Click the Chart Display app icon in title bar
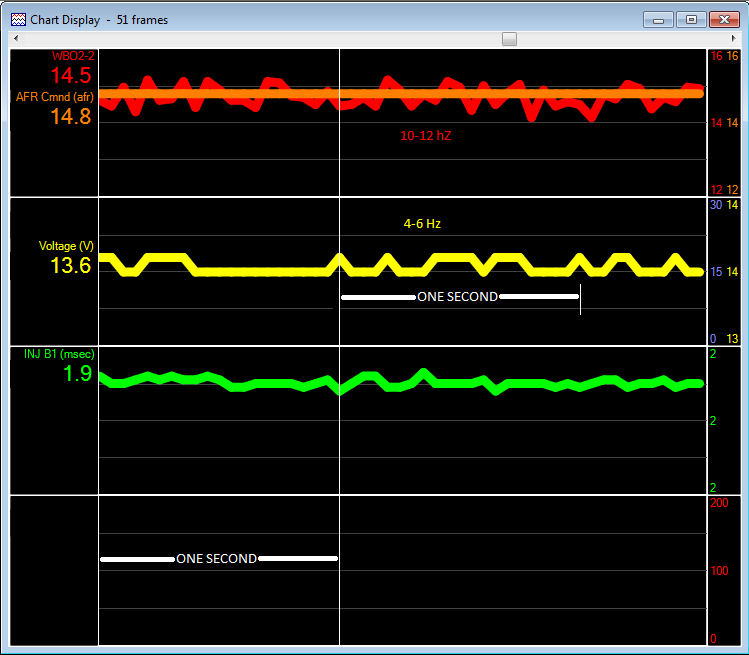Viewport: 749px width, 655px height. 17,19
